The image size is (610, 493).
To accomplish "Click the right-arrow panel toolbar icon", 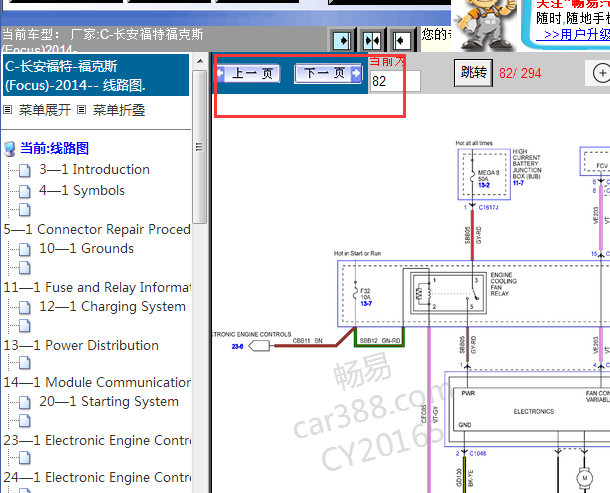I will pyautogui.click(x=342, y=40).
